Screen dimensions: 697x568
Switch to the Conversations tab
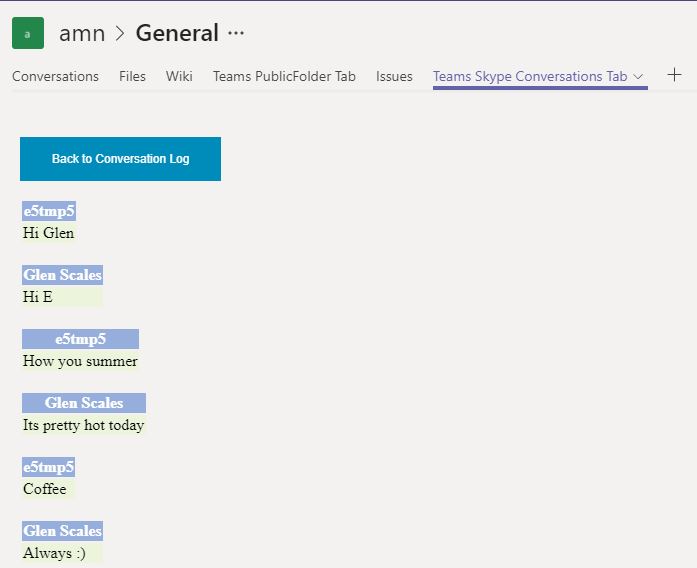click(55, 76)
